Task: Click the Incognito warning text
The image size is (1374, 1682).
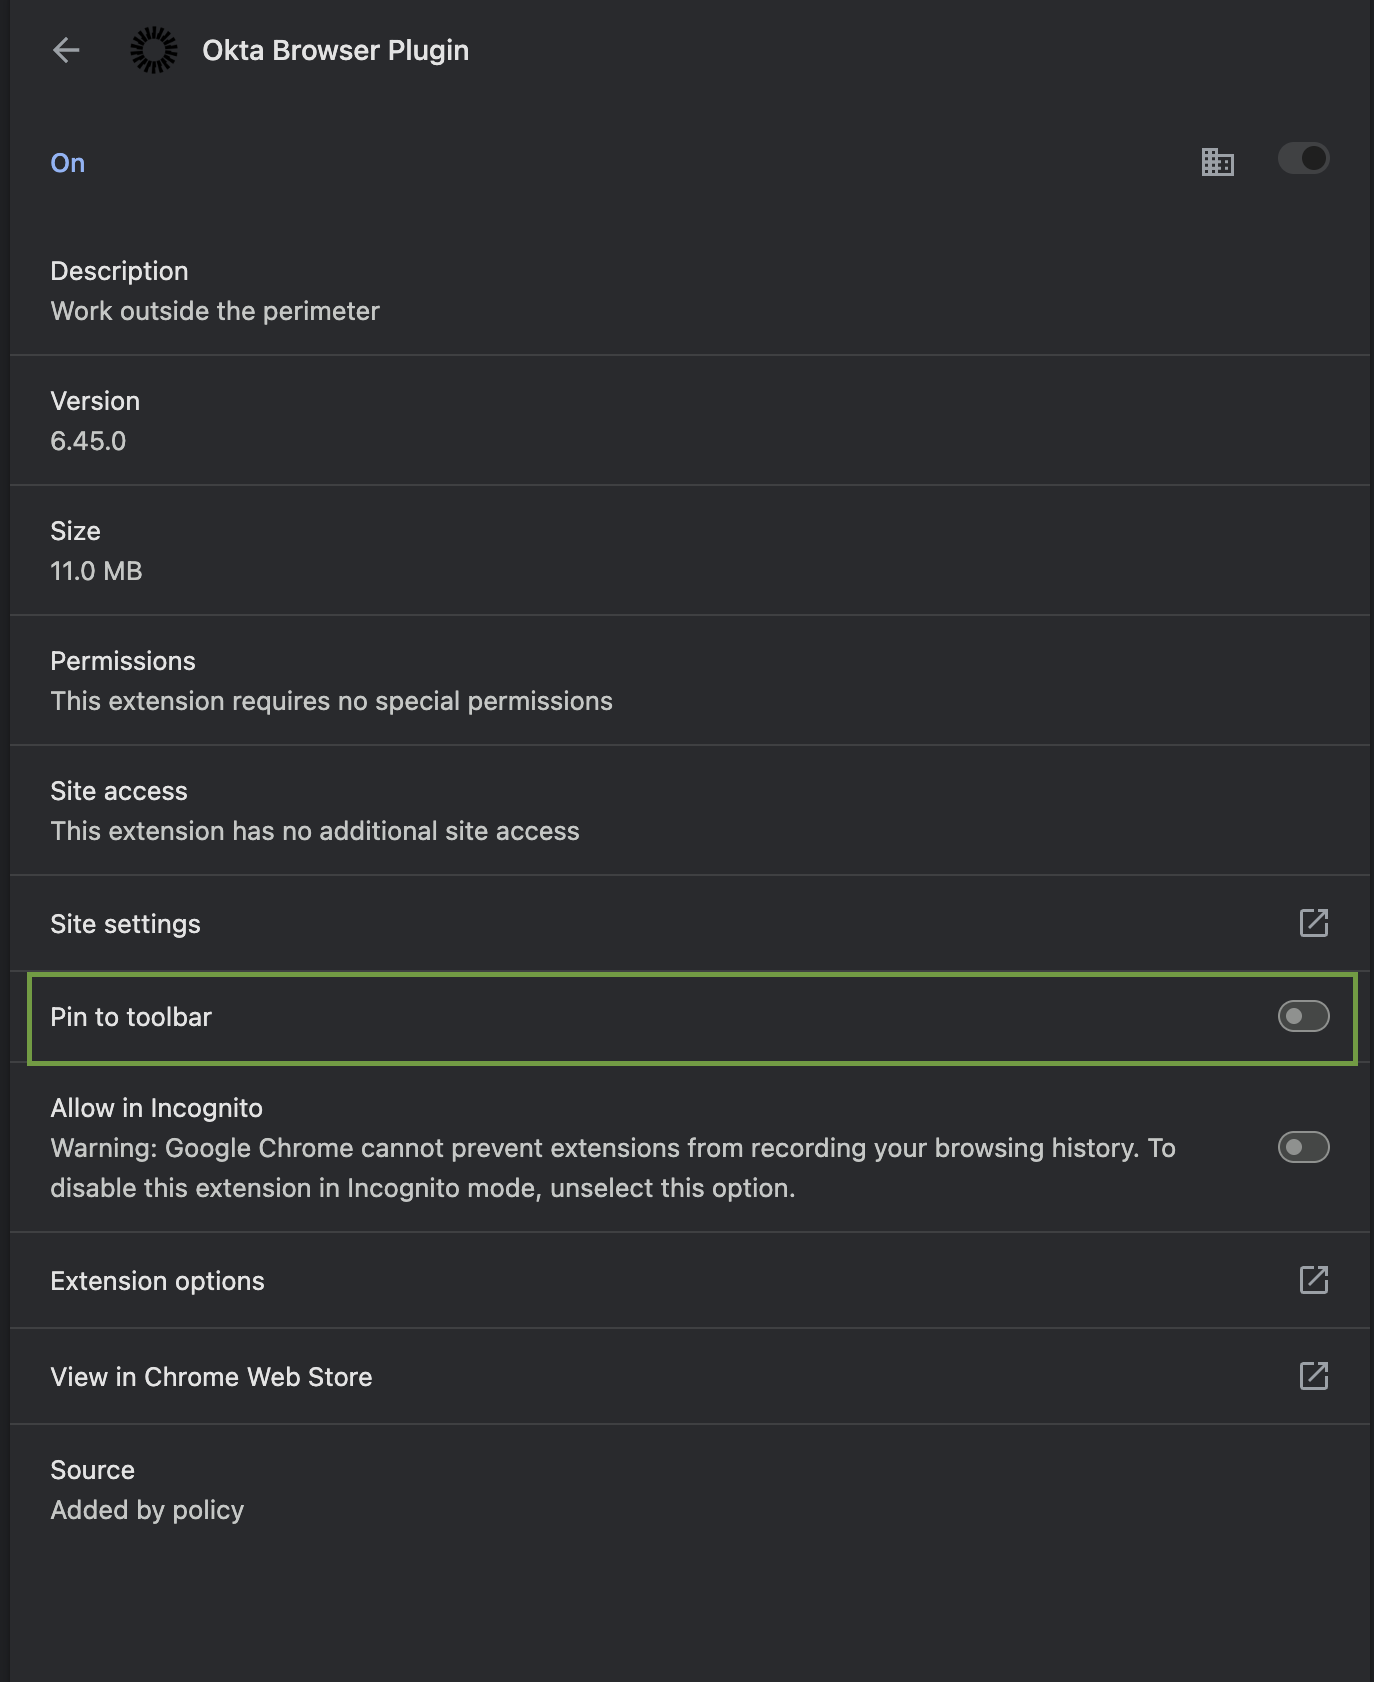Action: [x=612, y=1168]
